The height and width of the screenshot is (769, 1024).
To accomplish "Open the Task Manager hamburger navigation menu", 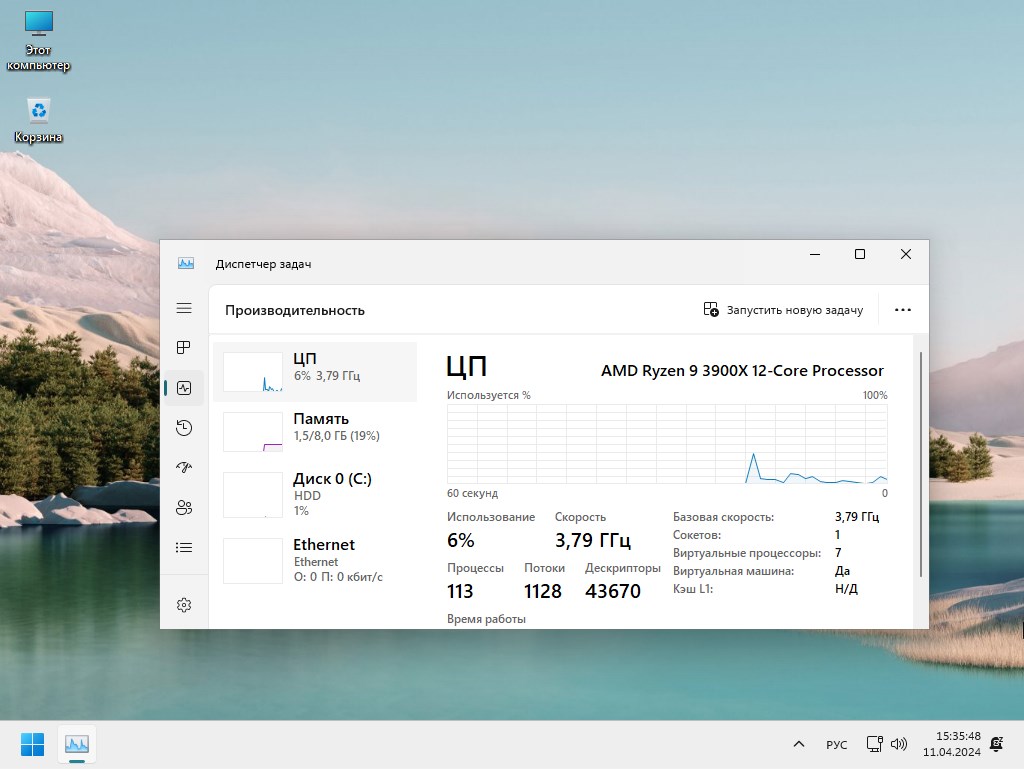I will pos(184,308).
